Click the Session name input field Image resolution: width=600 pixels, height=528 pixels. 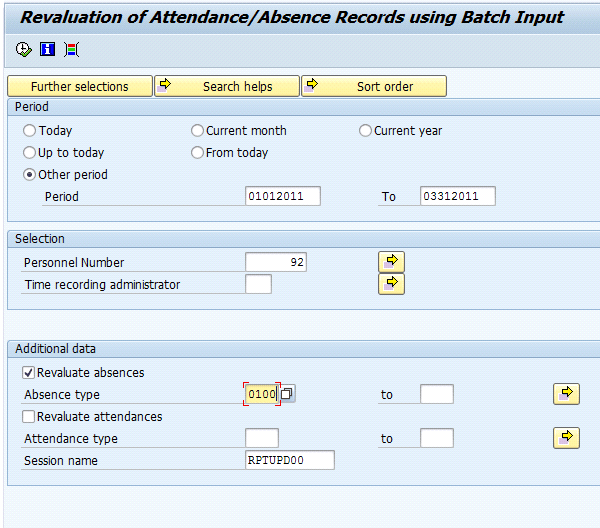289,460
